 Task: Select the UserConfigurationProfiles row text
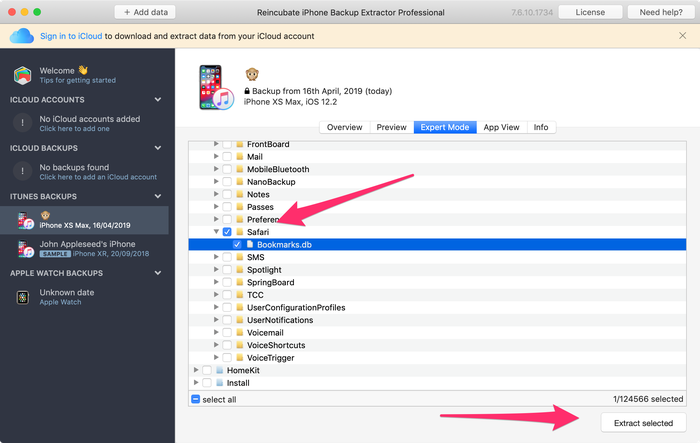296,308
